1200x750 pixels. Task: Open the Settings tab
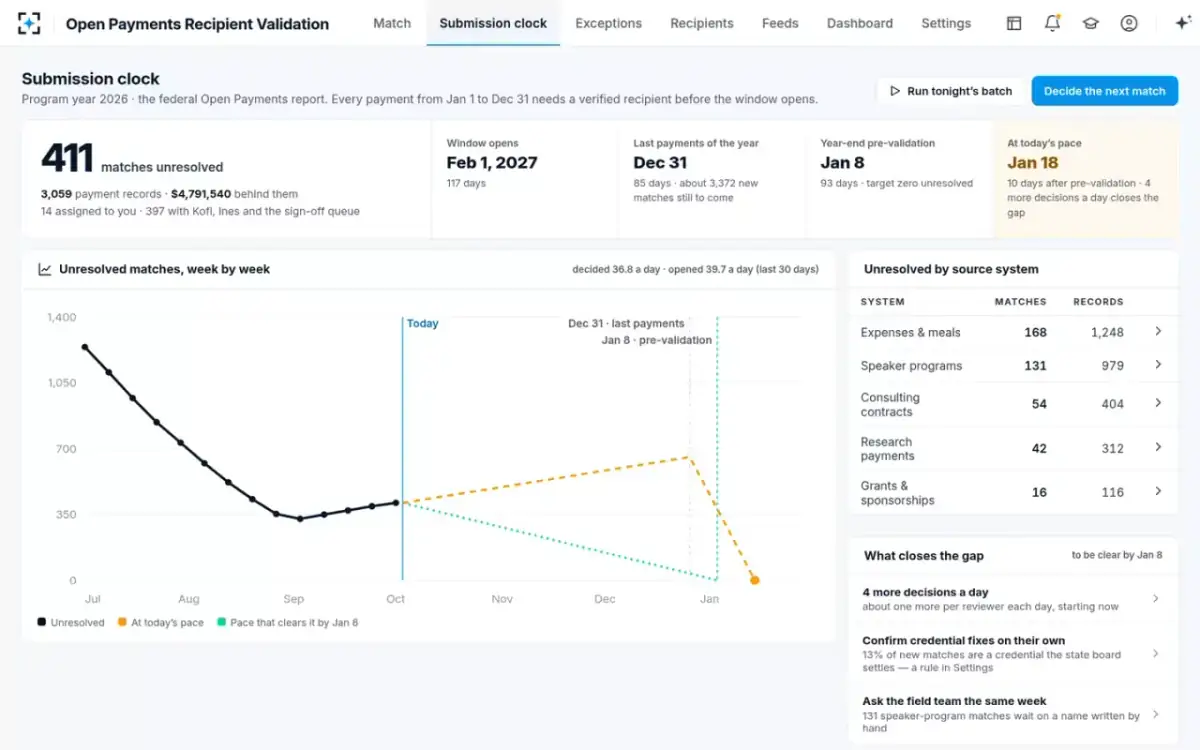(946, 23)
